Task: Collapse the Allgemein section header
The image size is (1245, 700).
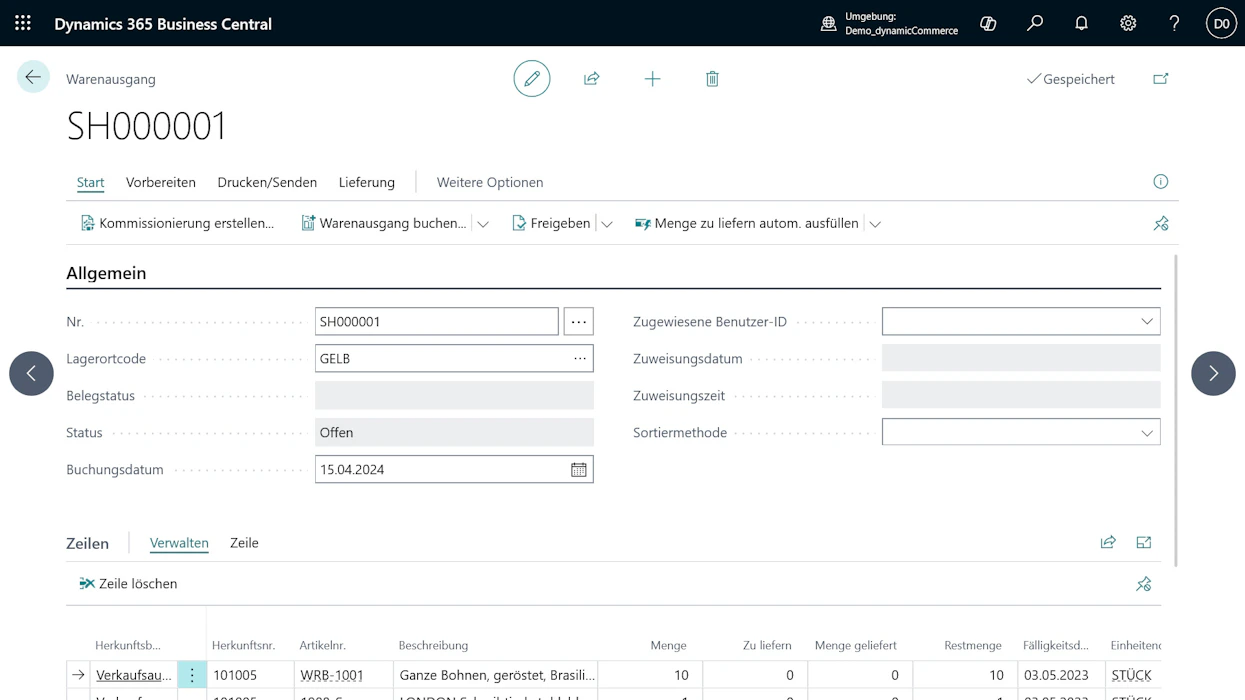Action: 106,273
